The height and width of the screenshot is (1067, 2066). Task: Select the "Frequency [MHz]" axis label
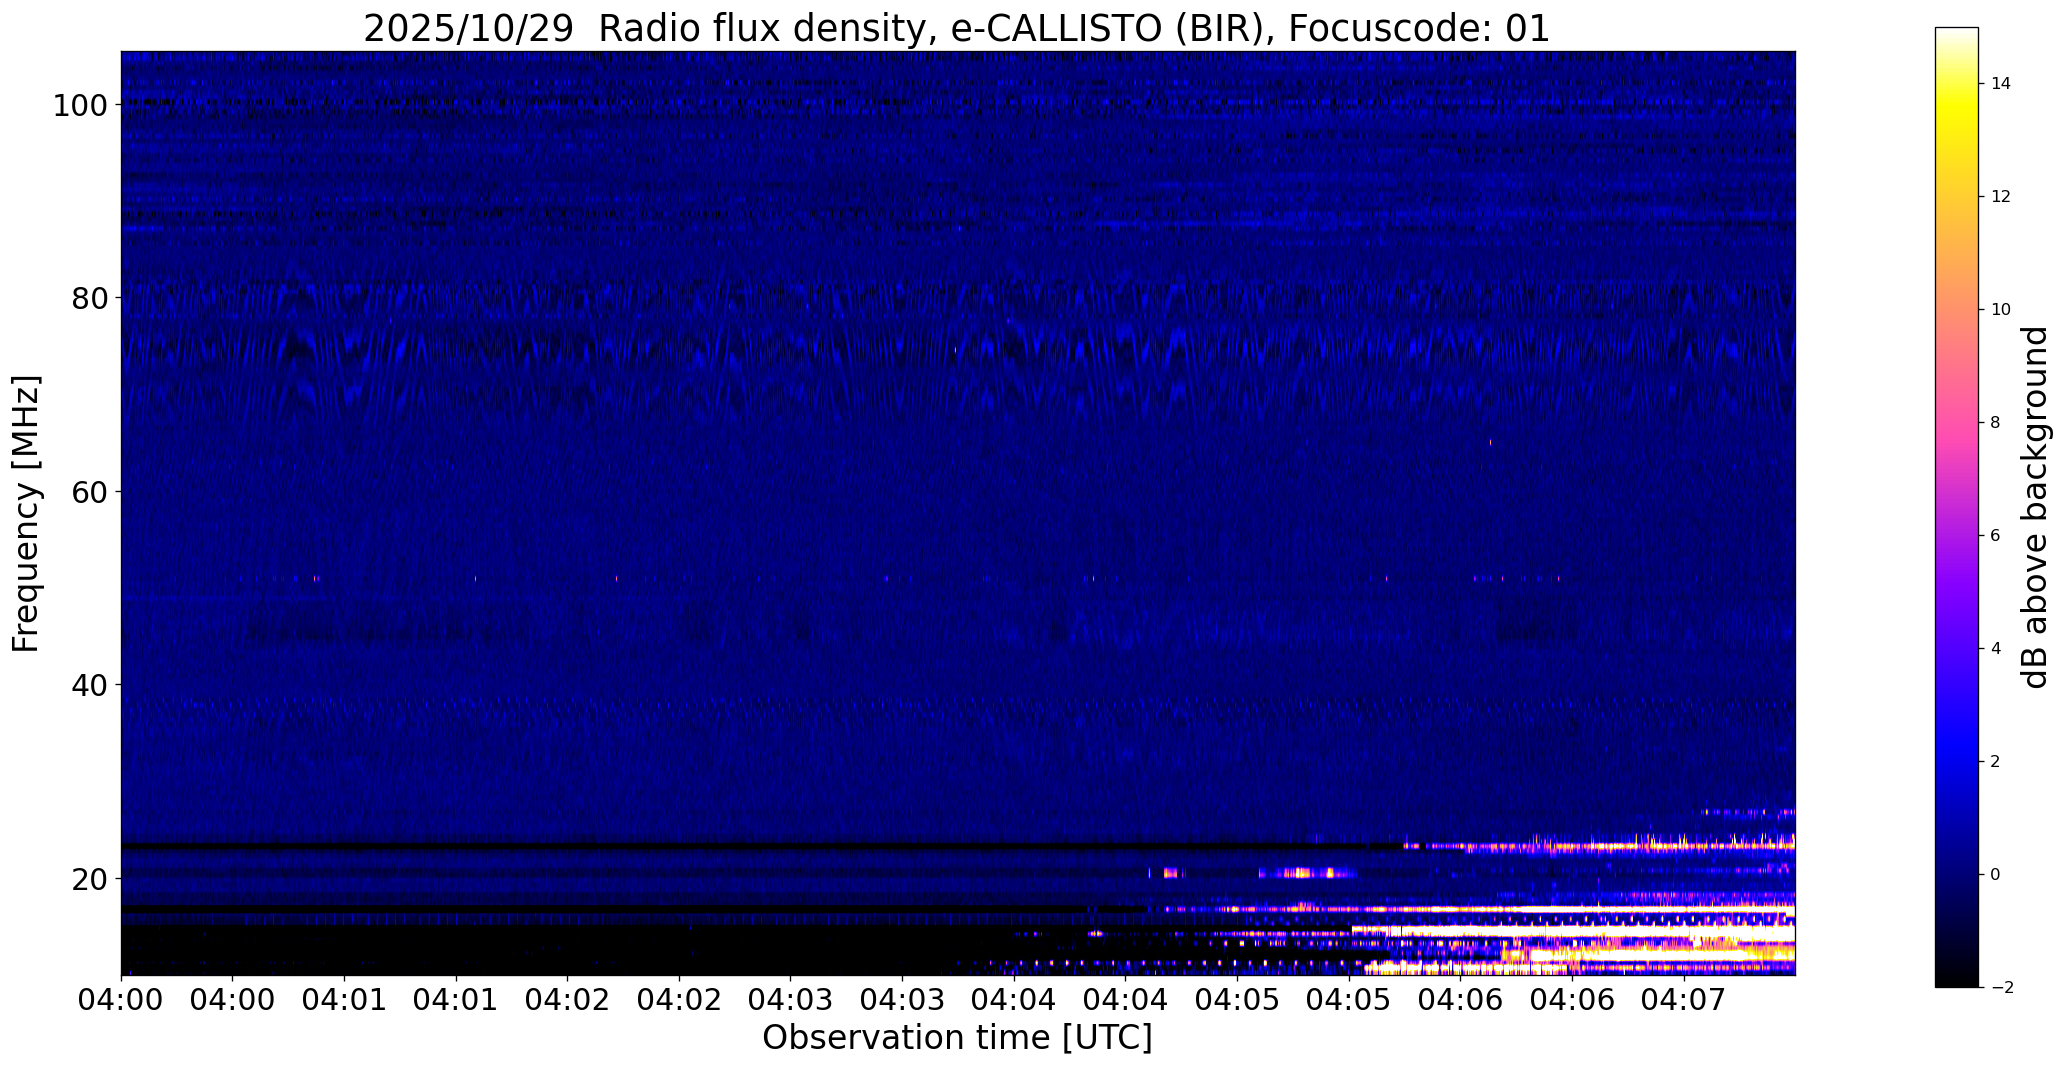click(x=26, y=513)
